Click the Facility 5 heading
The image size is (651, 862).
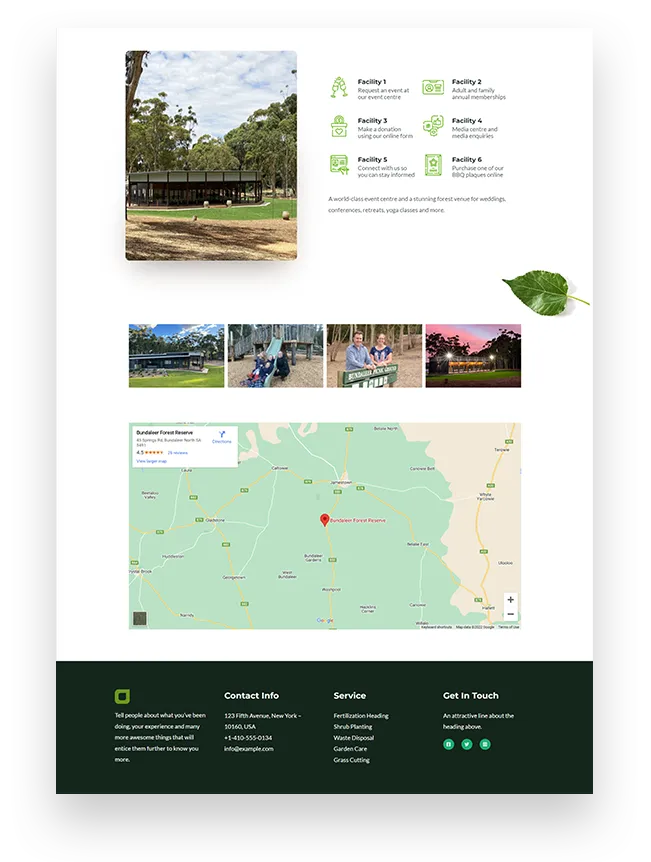click(x=372, y=159)
